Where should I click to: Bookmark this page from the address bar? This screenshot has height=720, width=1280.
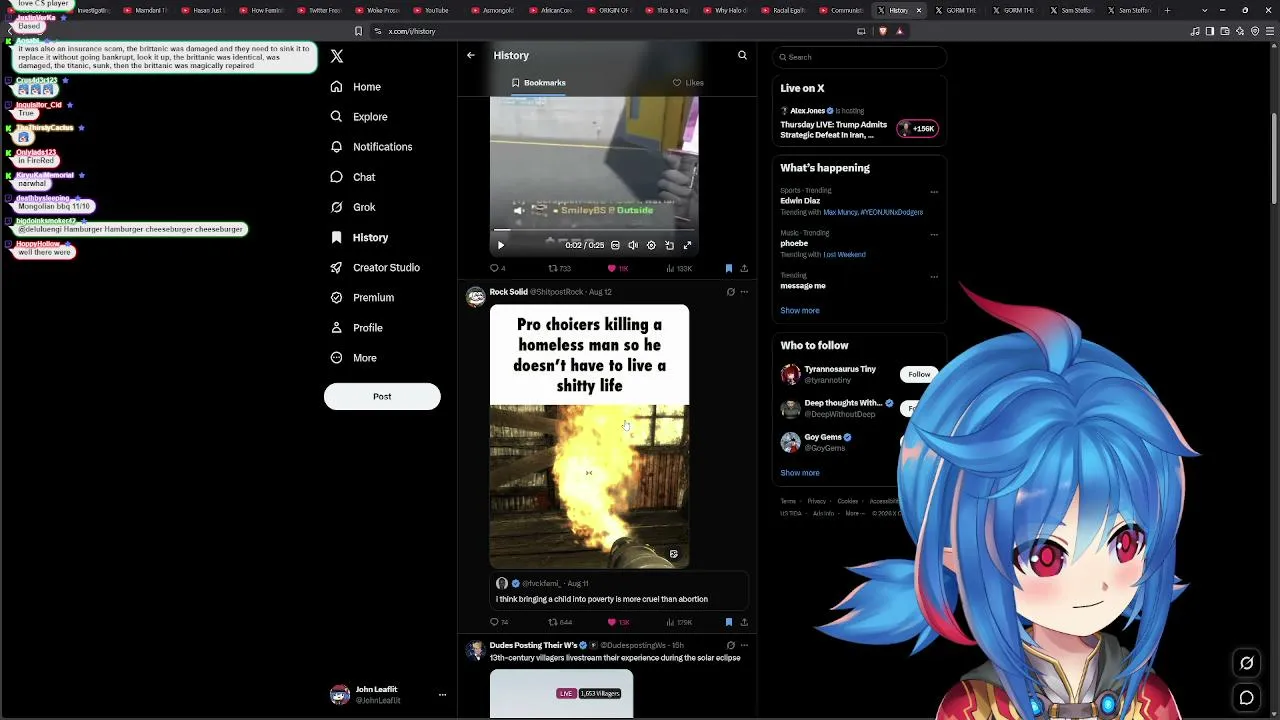[x=358, y=31]
